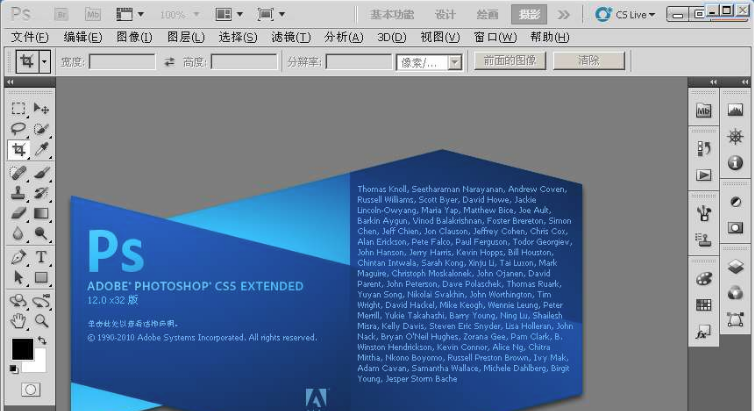Select the Eyedropper tool
This screenshot has height=411, width=754.
click(x=41, y=149)
